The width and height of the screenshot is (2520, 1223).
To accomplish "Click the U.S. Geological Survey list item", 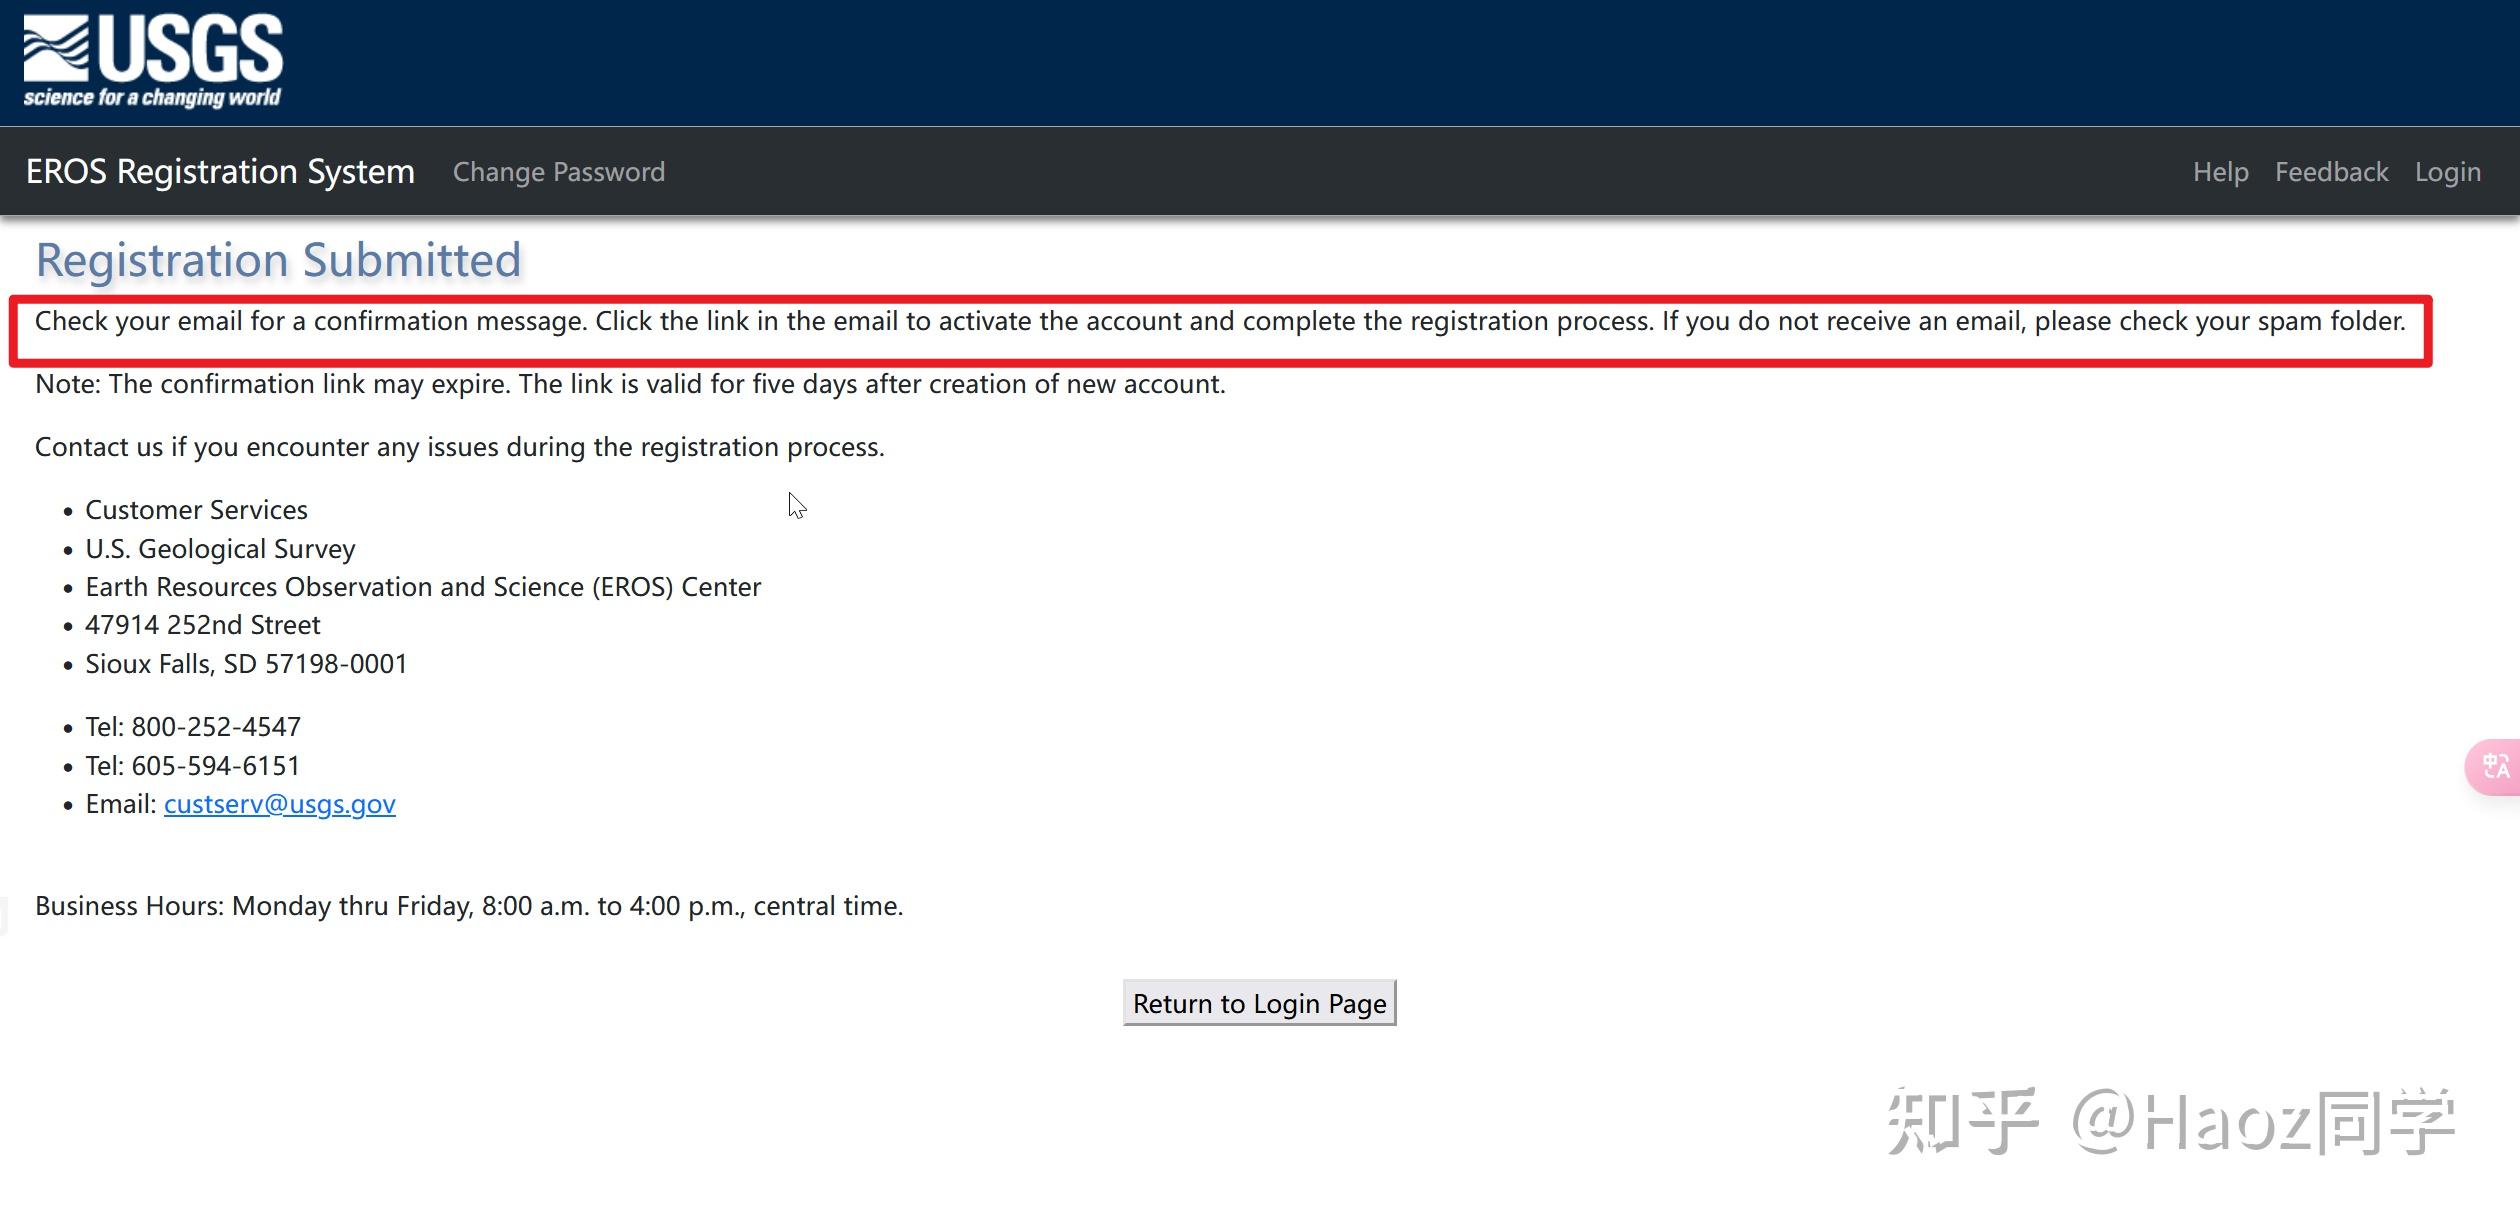I will (220, 549).
